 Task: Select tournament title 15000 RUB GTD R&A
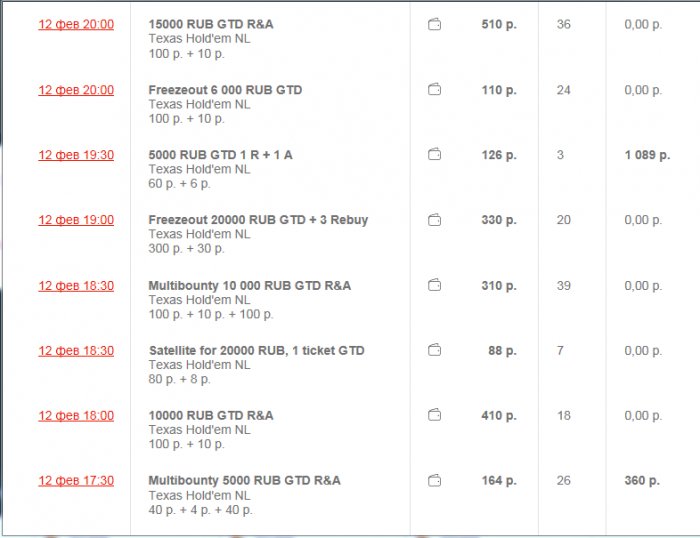[210, 24]
